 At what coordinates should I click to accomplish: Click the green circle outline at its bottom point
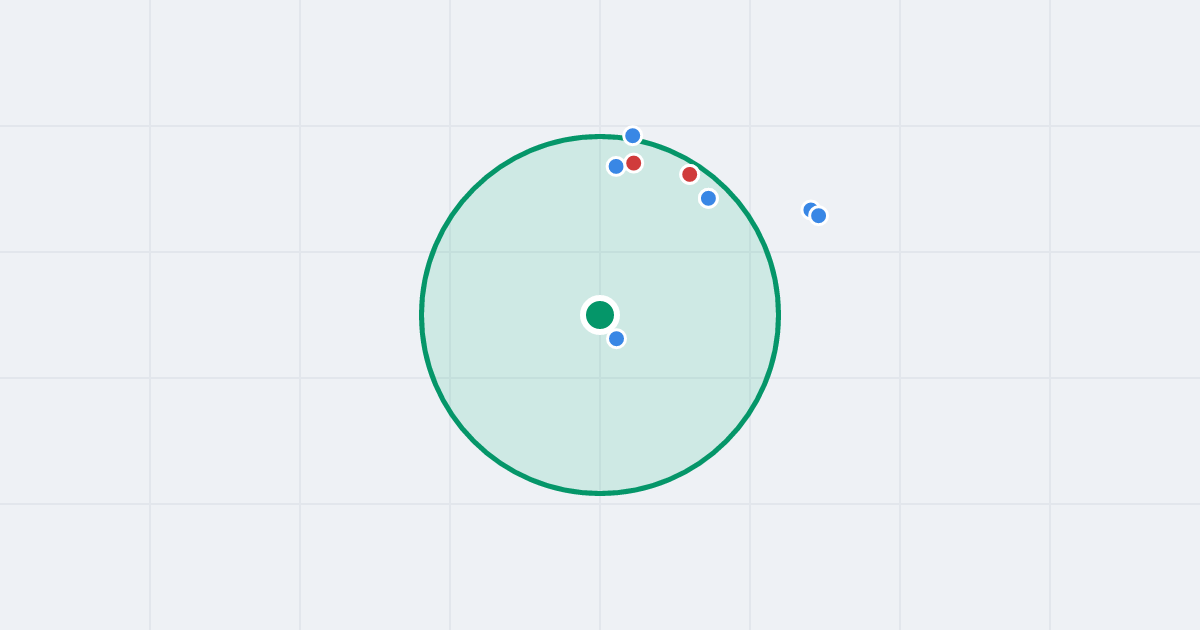pyautogui.click(x=600, y=493)
